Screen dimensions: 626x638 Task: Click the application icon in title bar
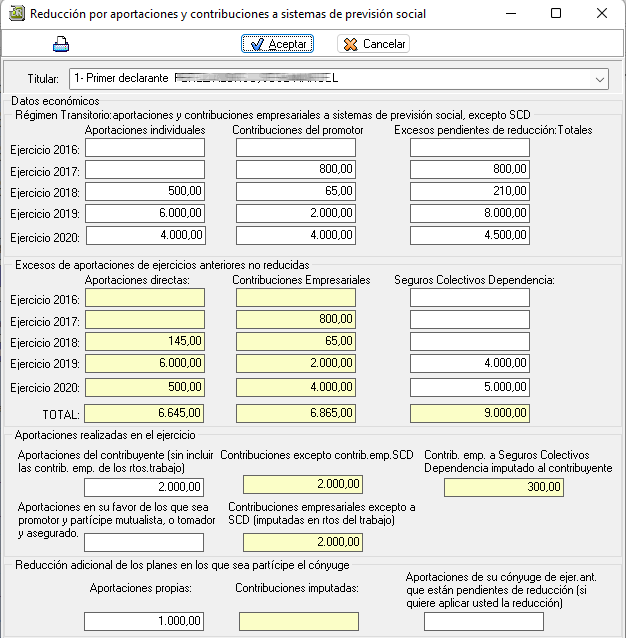click(x=17, y=13)
